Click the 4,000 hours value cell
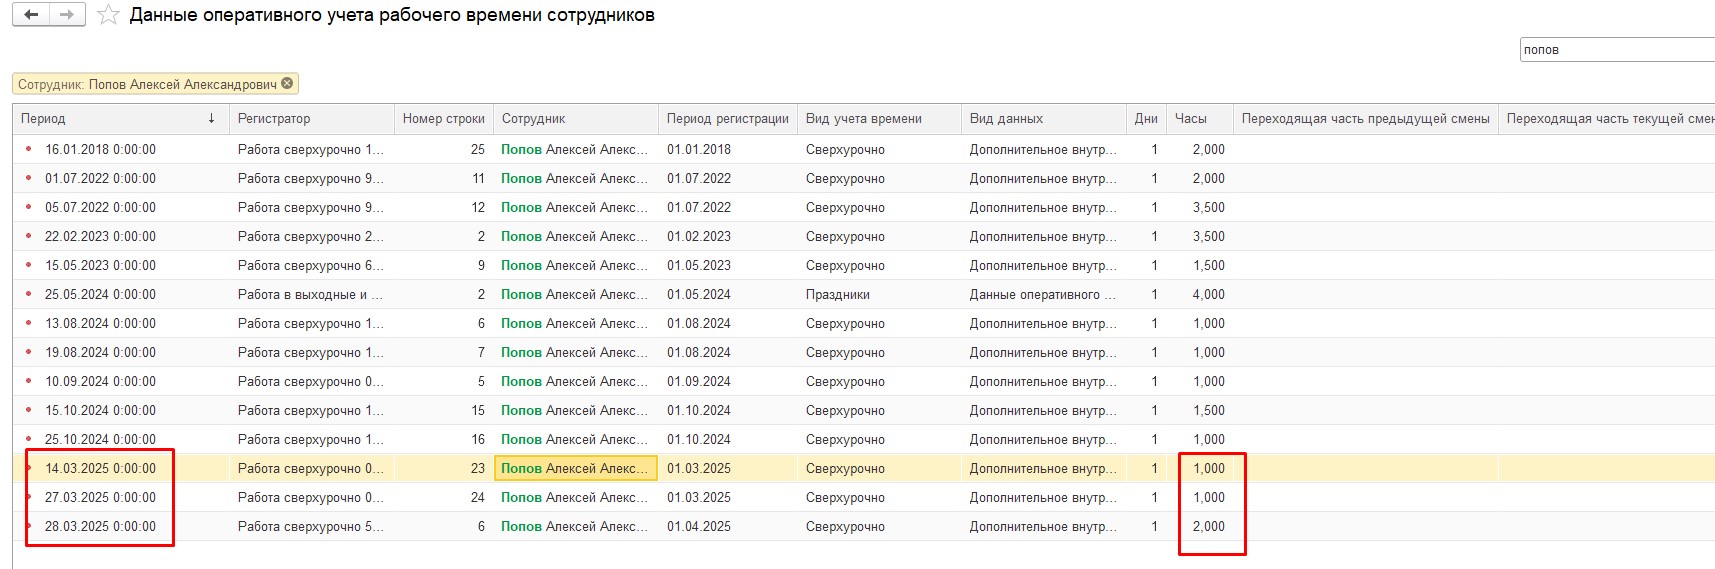This screenshot has width=1715, height=569. [x=1208, y=295]
